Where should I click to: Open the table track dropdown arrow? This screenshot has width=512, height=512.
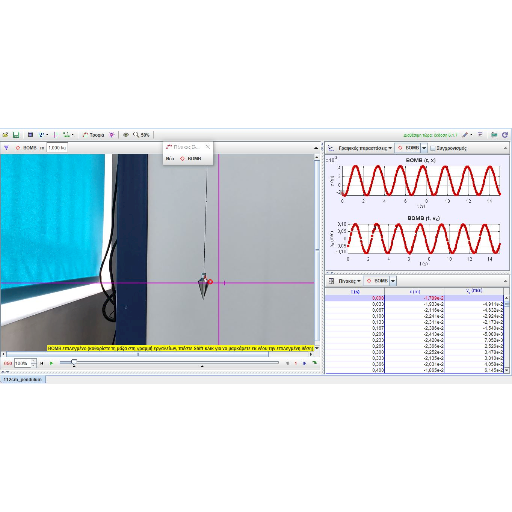(393, 281)
